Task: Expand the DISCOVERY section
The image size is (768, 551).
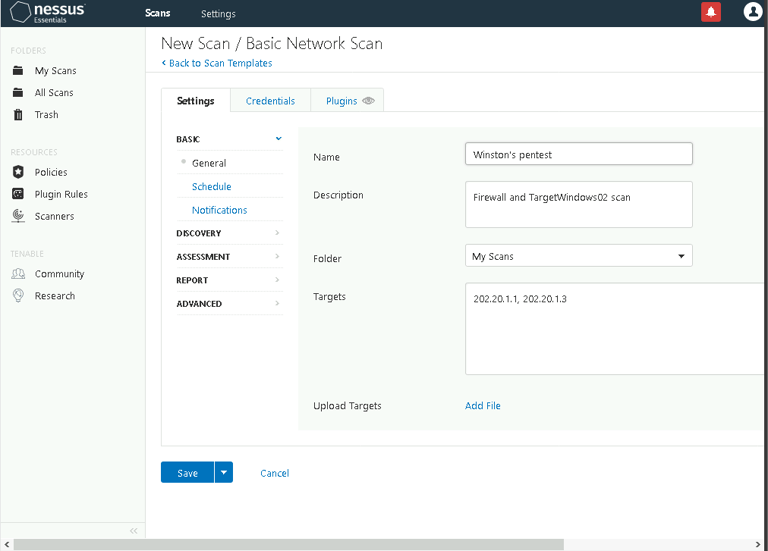Action: tap(229, 233)
